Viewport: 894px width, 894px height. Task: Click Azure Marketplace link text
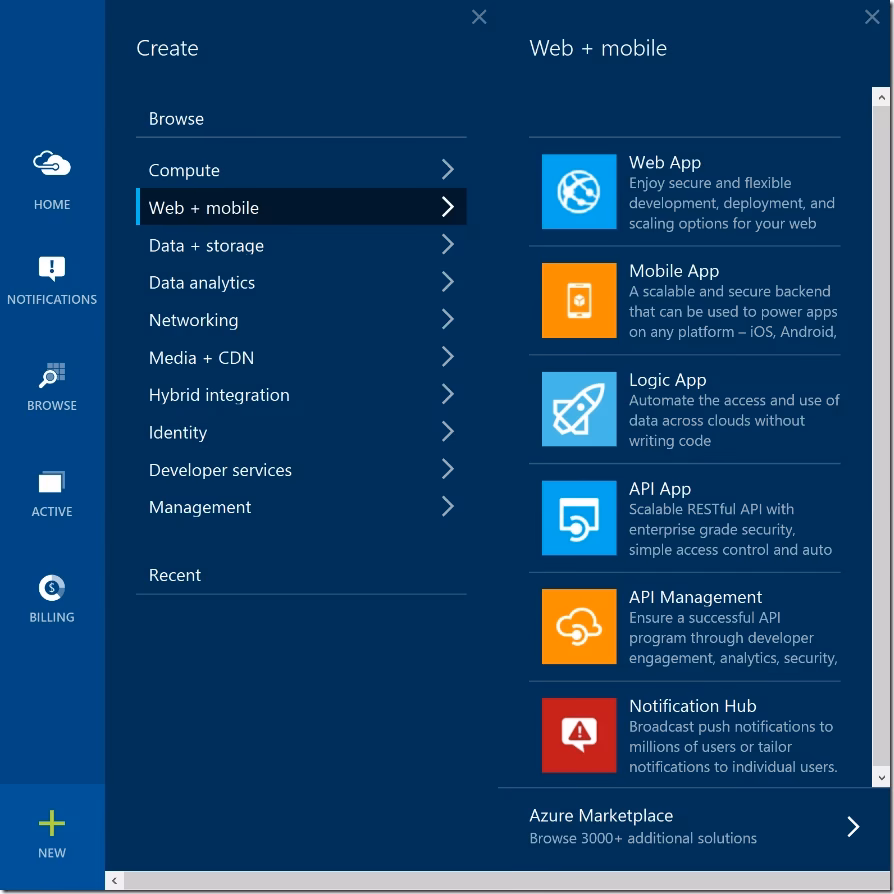[601, 815]
